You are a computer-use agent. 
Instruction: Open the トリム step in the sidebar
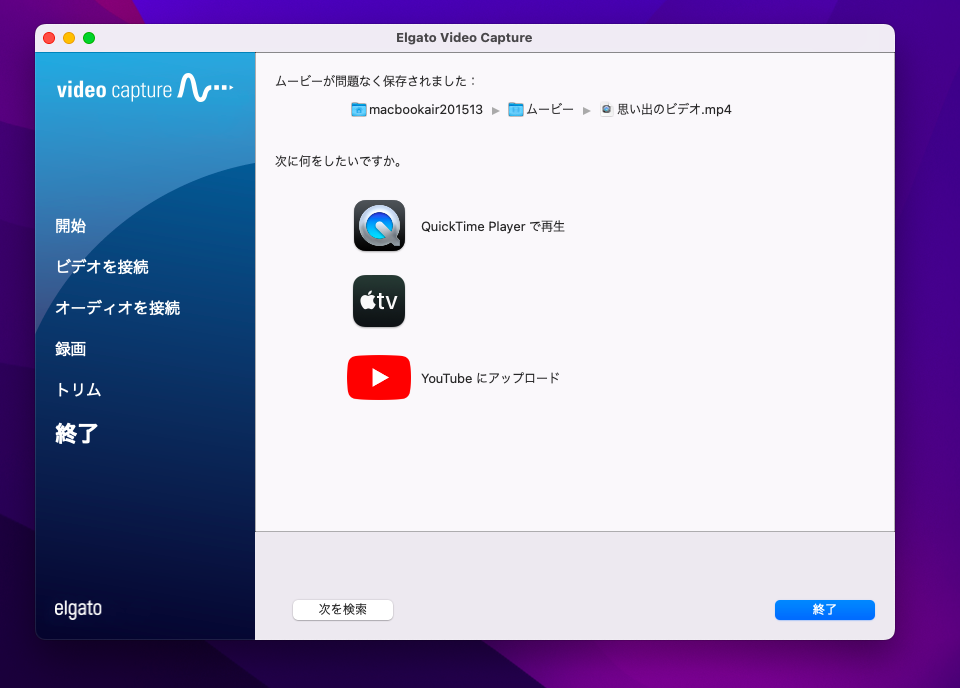[x=79, y=390]
